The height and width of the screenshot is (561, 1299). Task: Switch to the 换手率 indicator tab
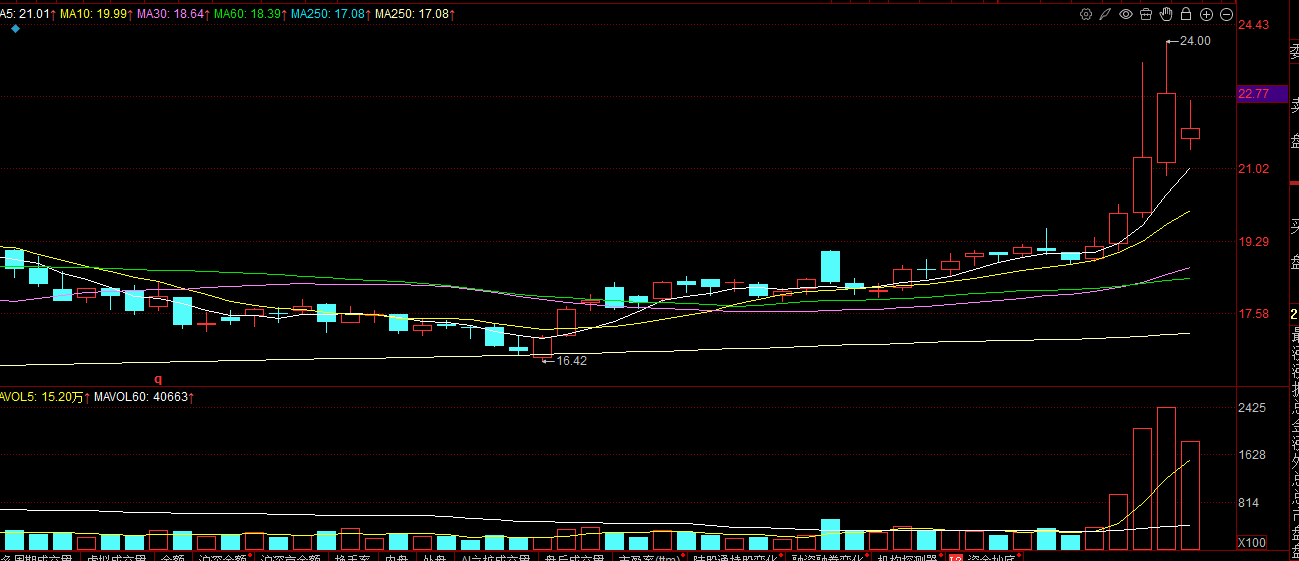pos(353,556)
